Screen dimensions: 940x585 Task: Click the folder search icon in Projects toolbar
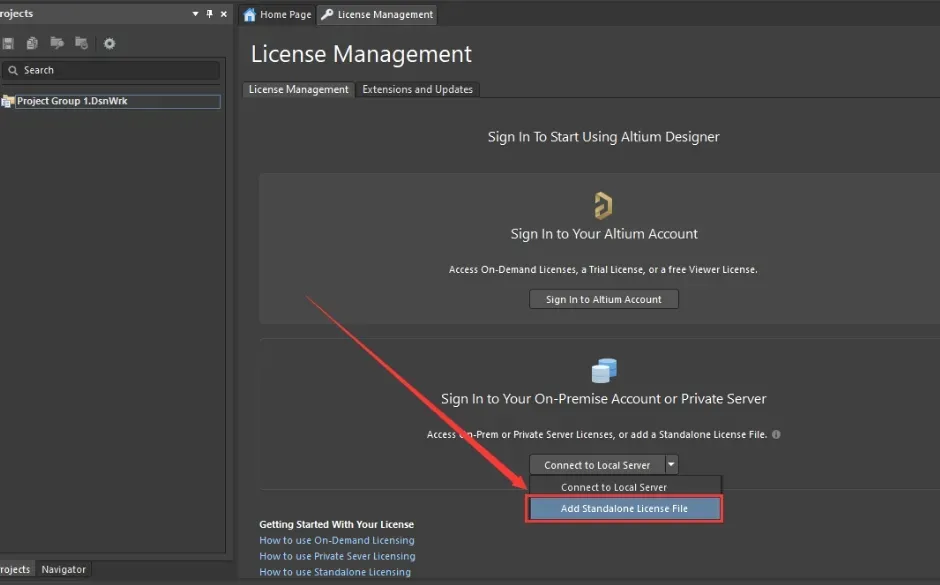tap(57, 43)
